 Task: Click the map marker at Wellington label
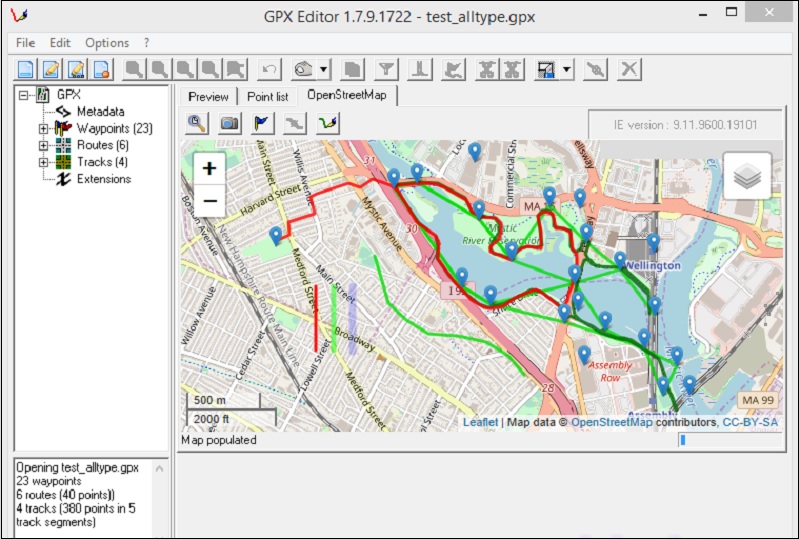pyautogui.click(x=620, y=260)
